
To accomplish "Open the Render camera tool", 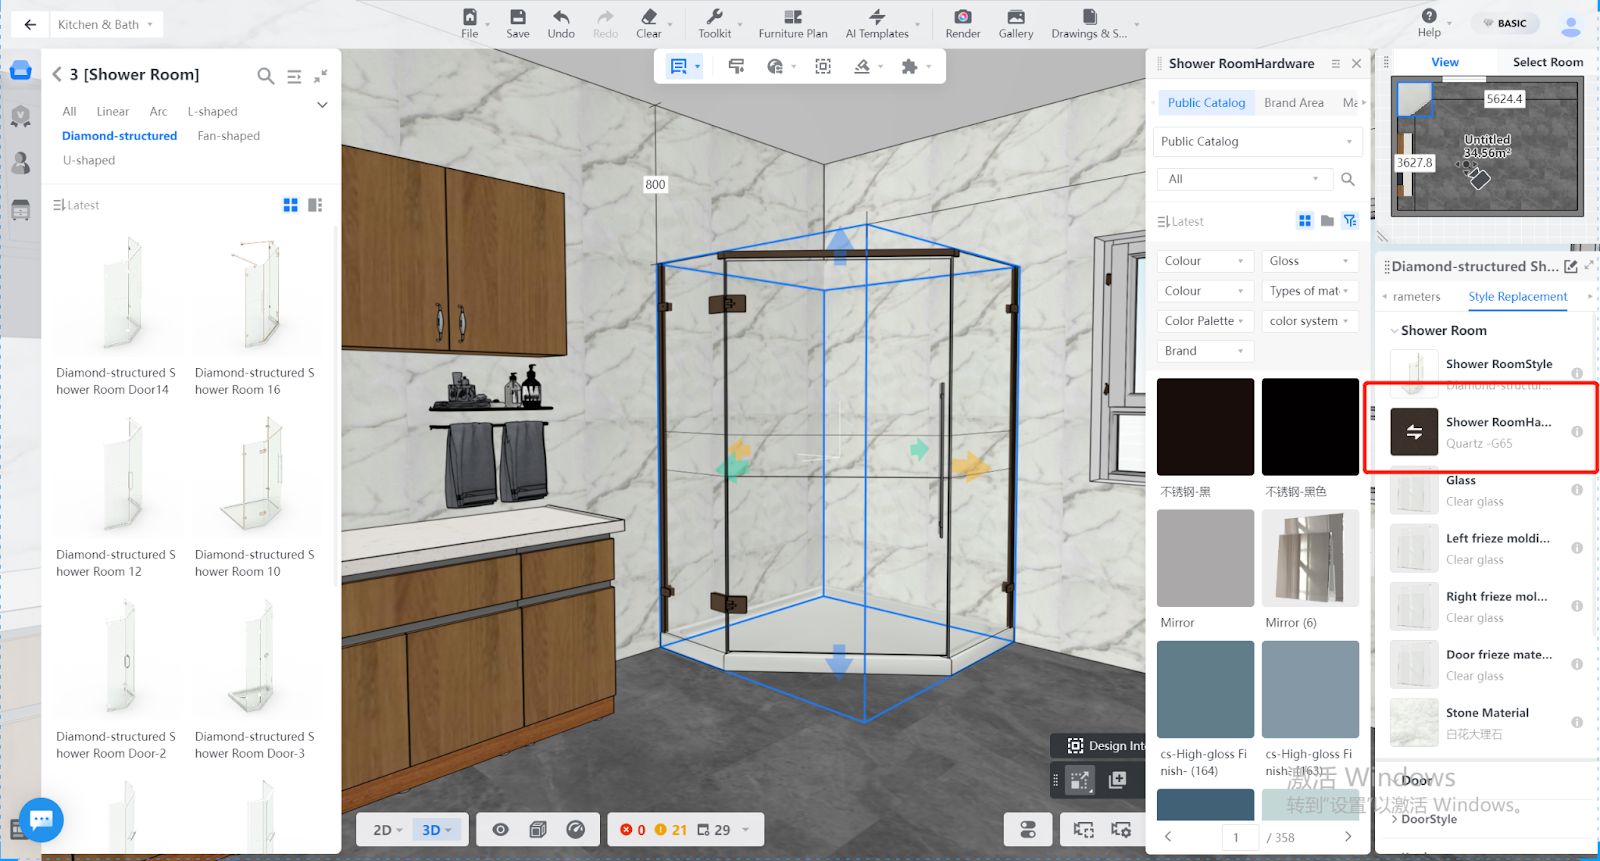I will pyautogui.click(x=962, y=18).
